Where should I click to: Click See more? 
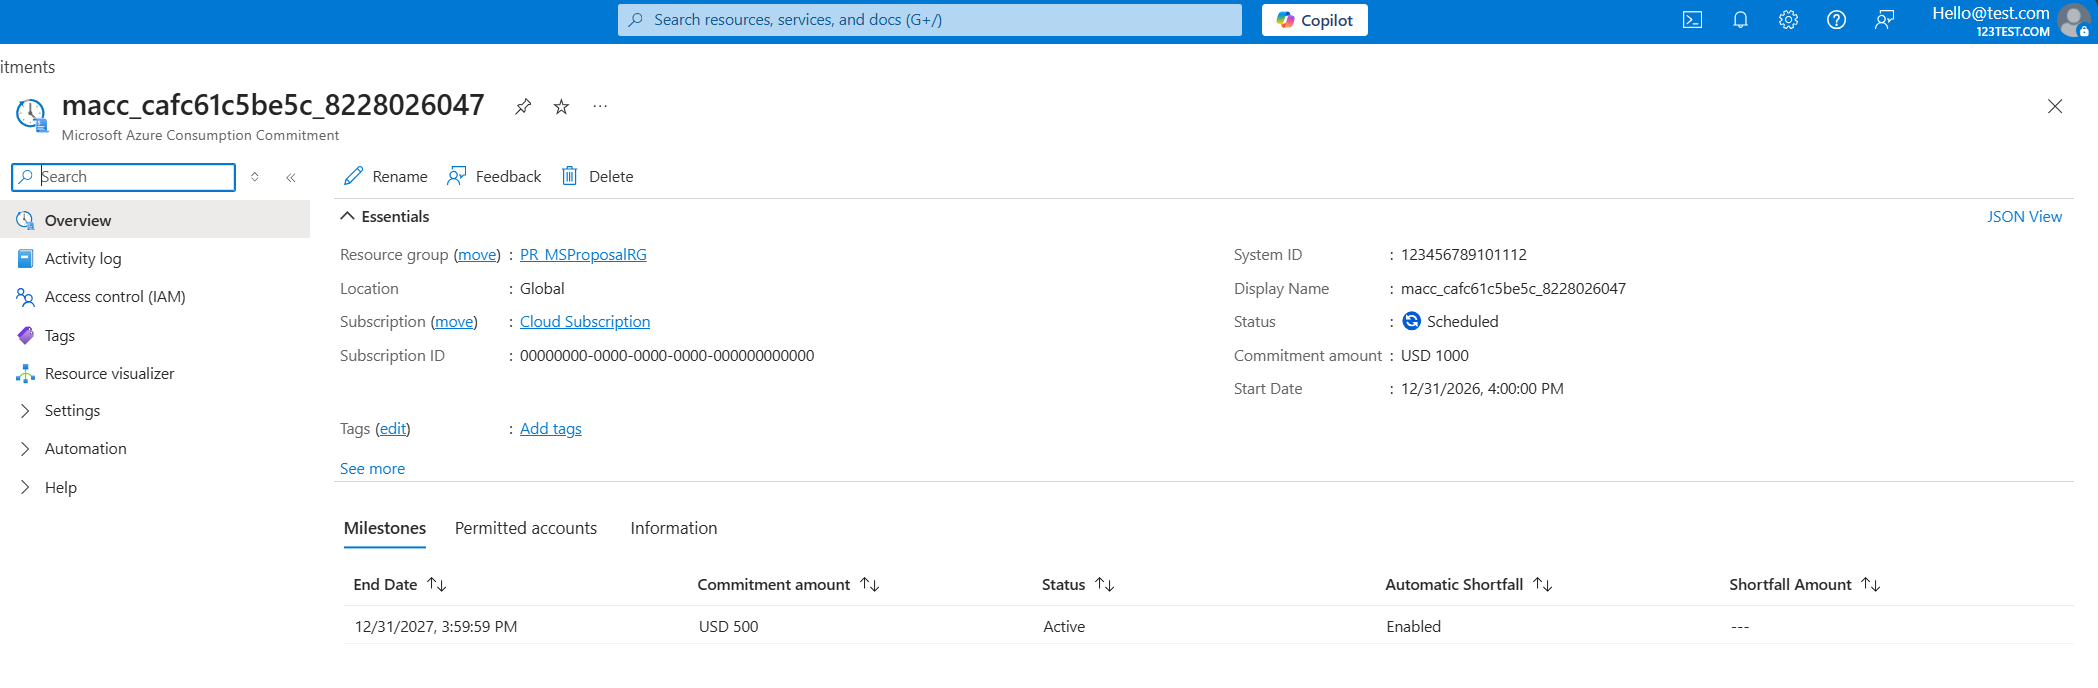pos(372,469)
